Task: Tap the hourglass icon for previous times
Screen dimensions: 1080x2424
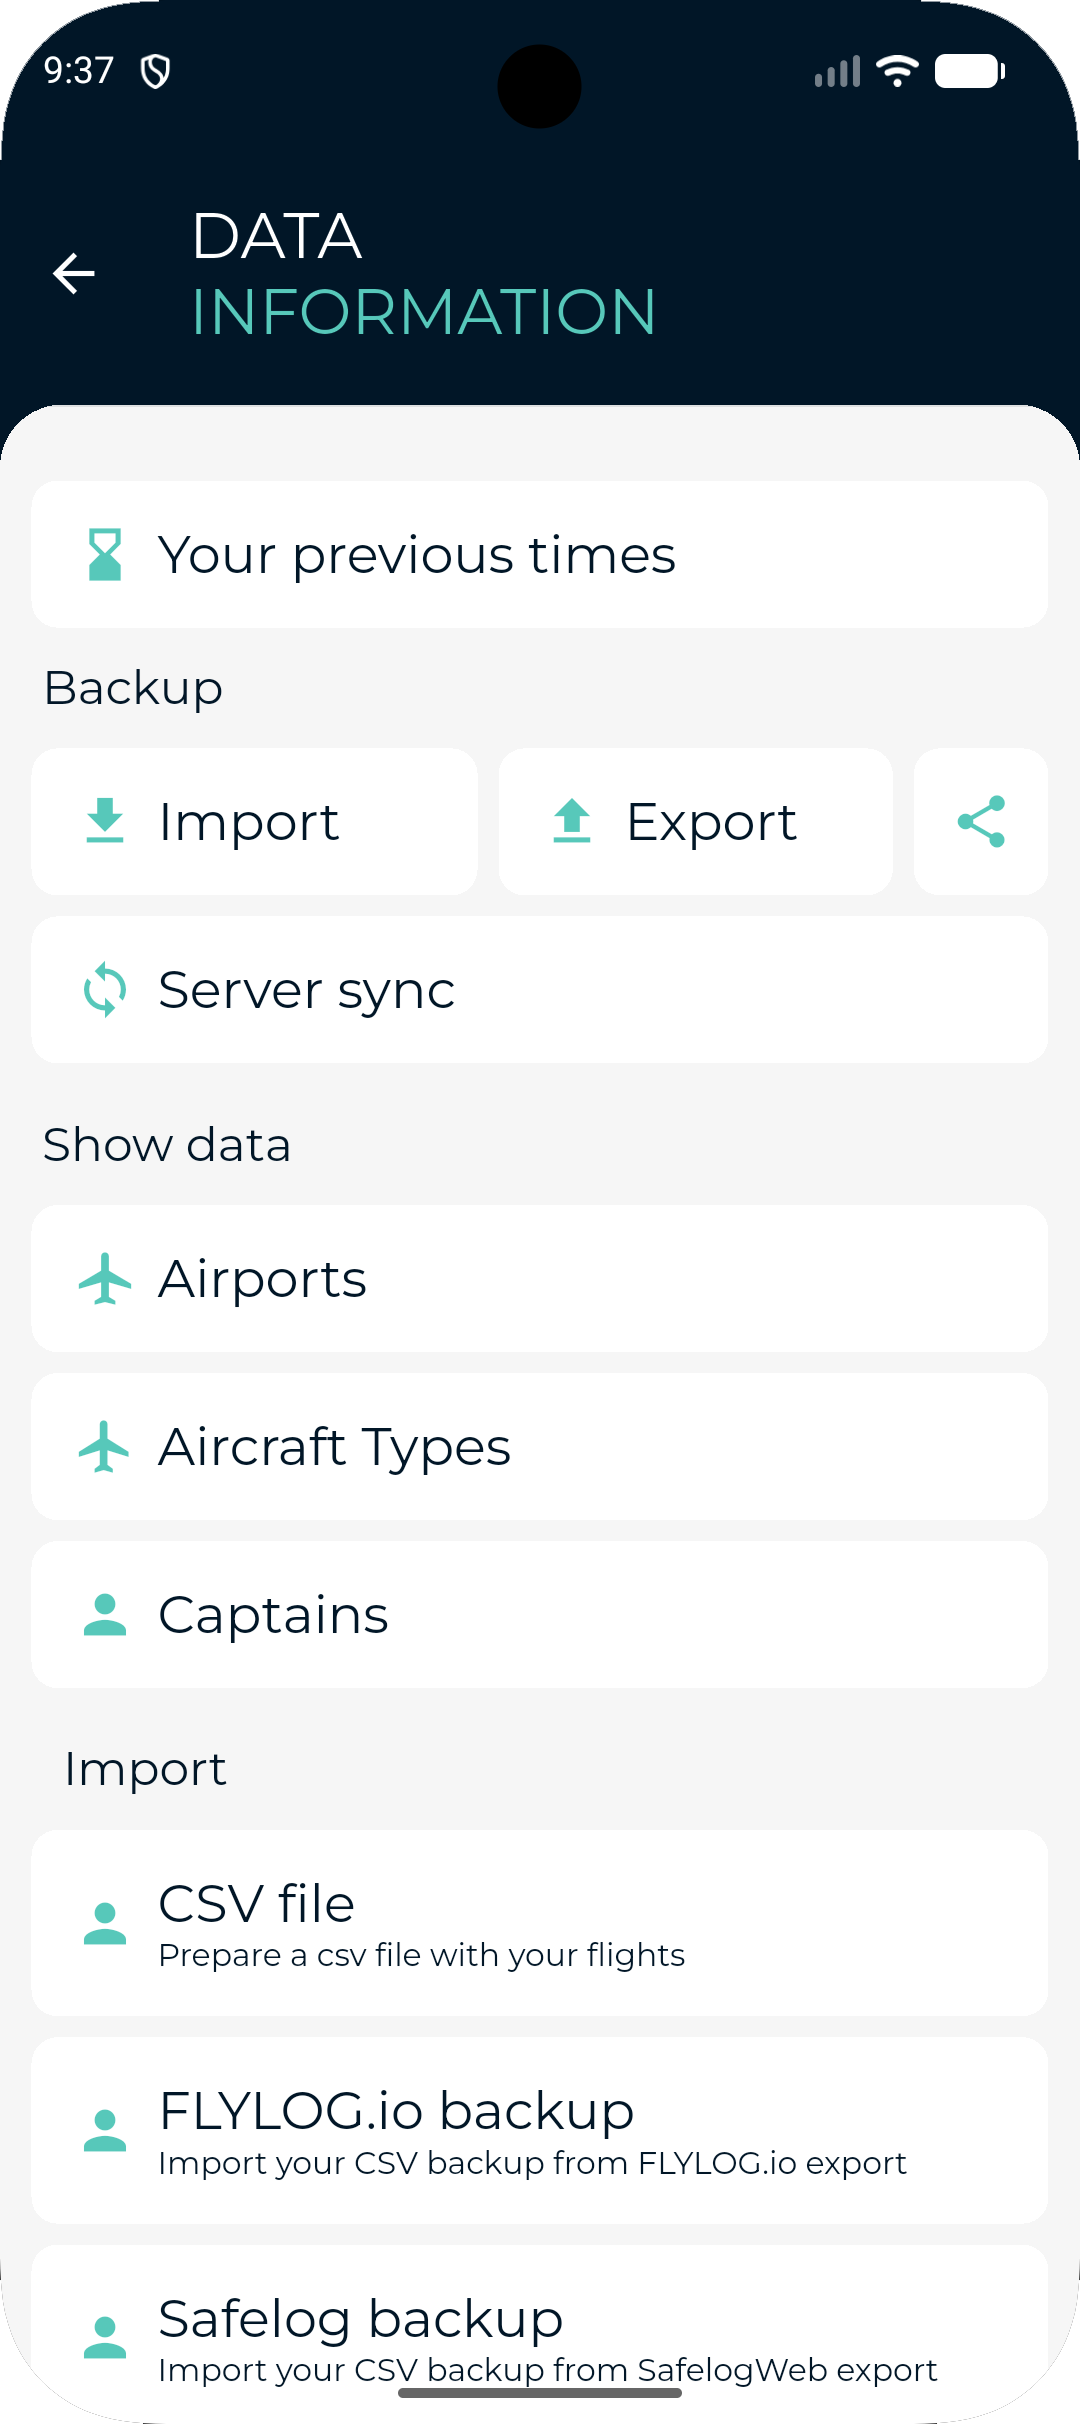Action: 105,555
